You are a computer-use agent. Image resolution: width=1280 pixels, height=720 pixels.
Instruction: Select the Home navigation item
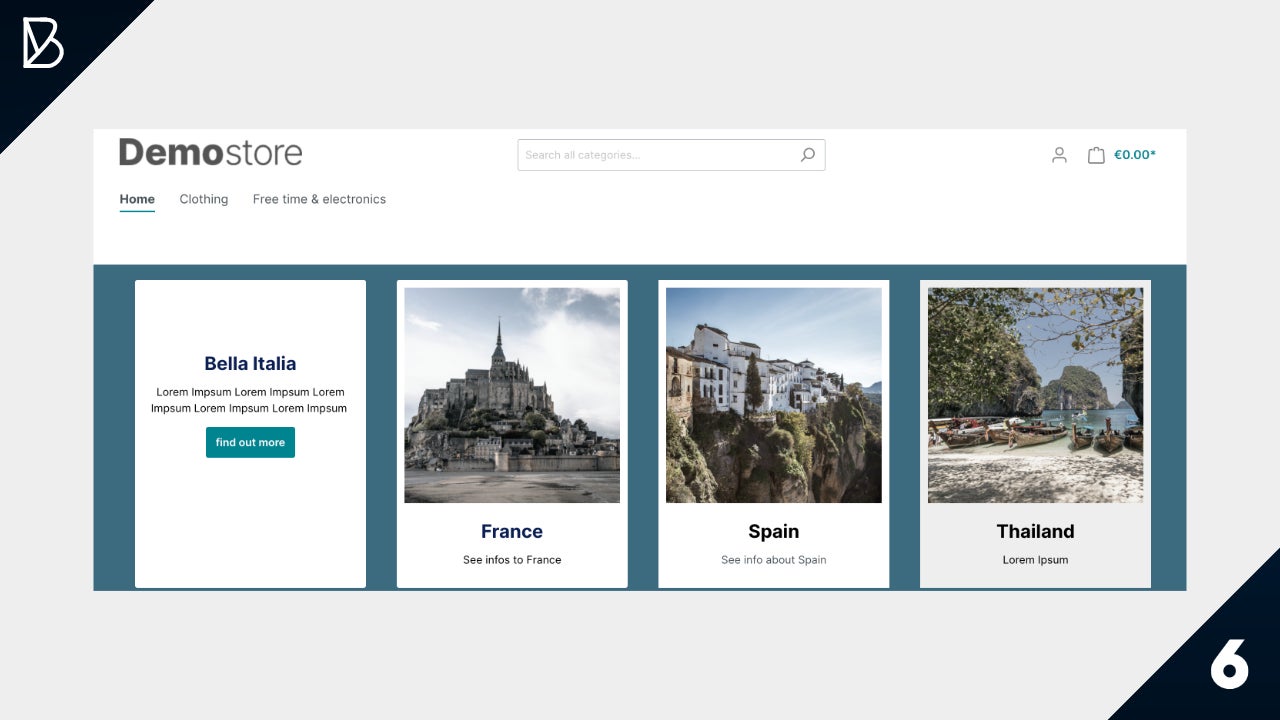pos(137,199)
